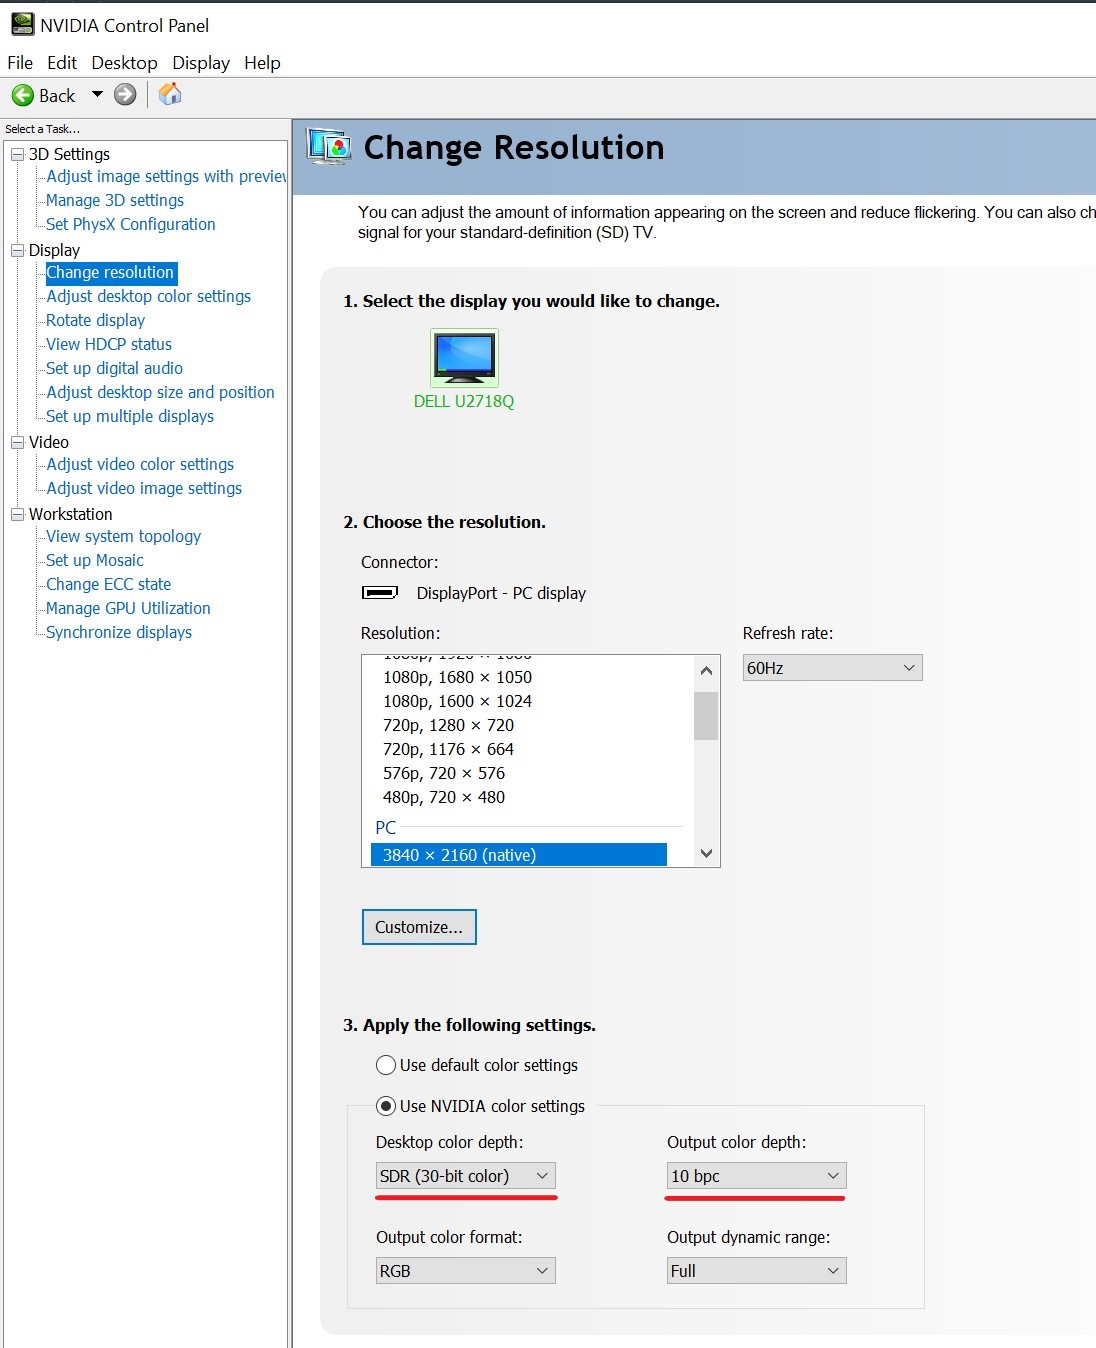Viewport: 1096px width, 1348px height.
Task: Click the Change Resolution header icon
Action: point(329,147)
